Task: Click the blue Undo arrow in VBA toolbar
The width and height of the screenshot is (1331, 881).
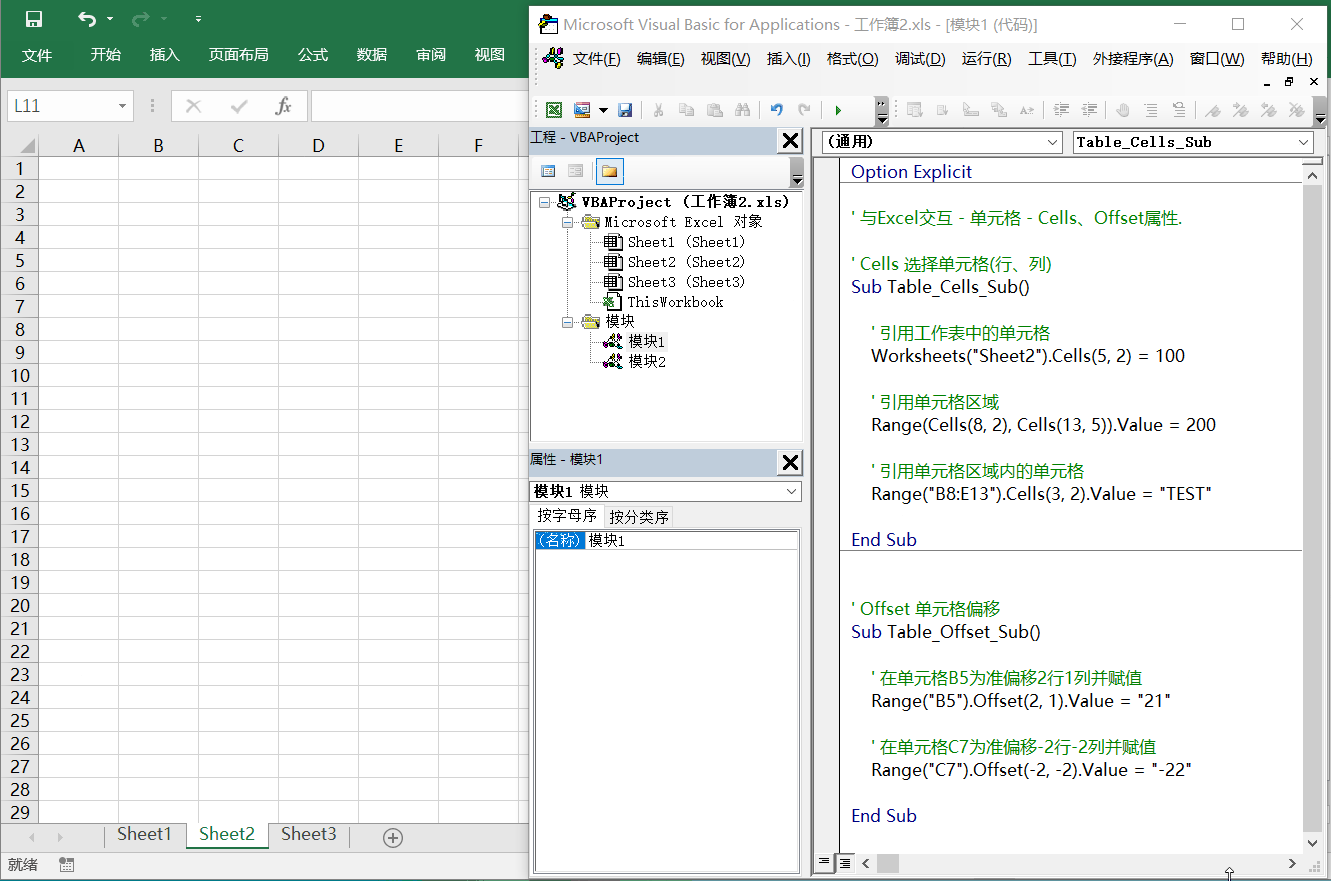Action: coord(776,110)
